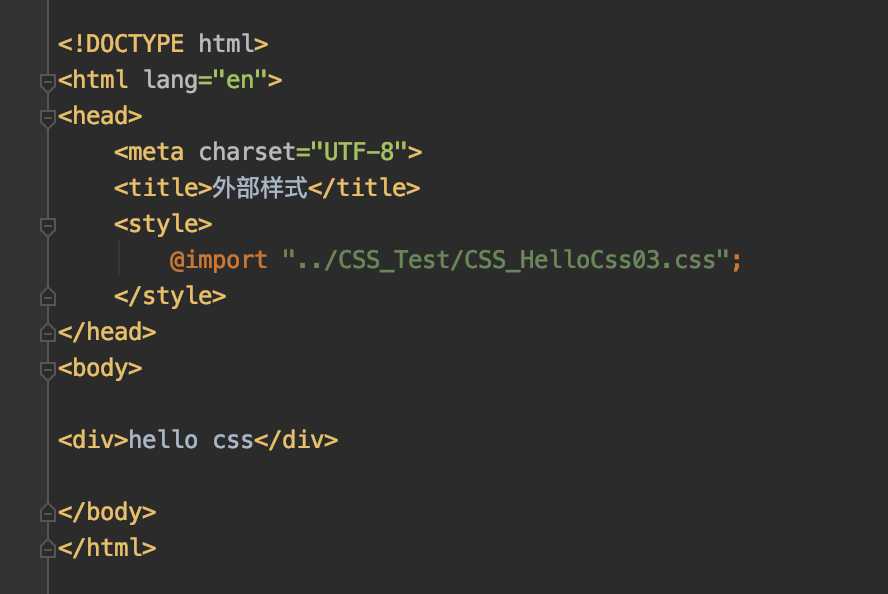The image size is (888, 594).
Task: Click the @import keyword
Action: click(219, 260)
